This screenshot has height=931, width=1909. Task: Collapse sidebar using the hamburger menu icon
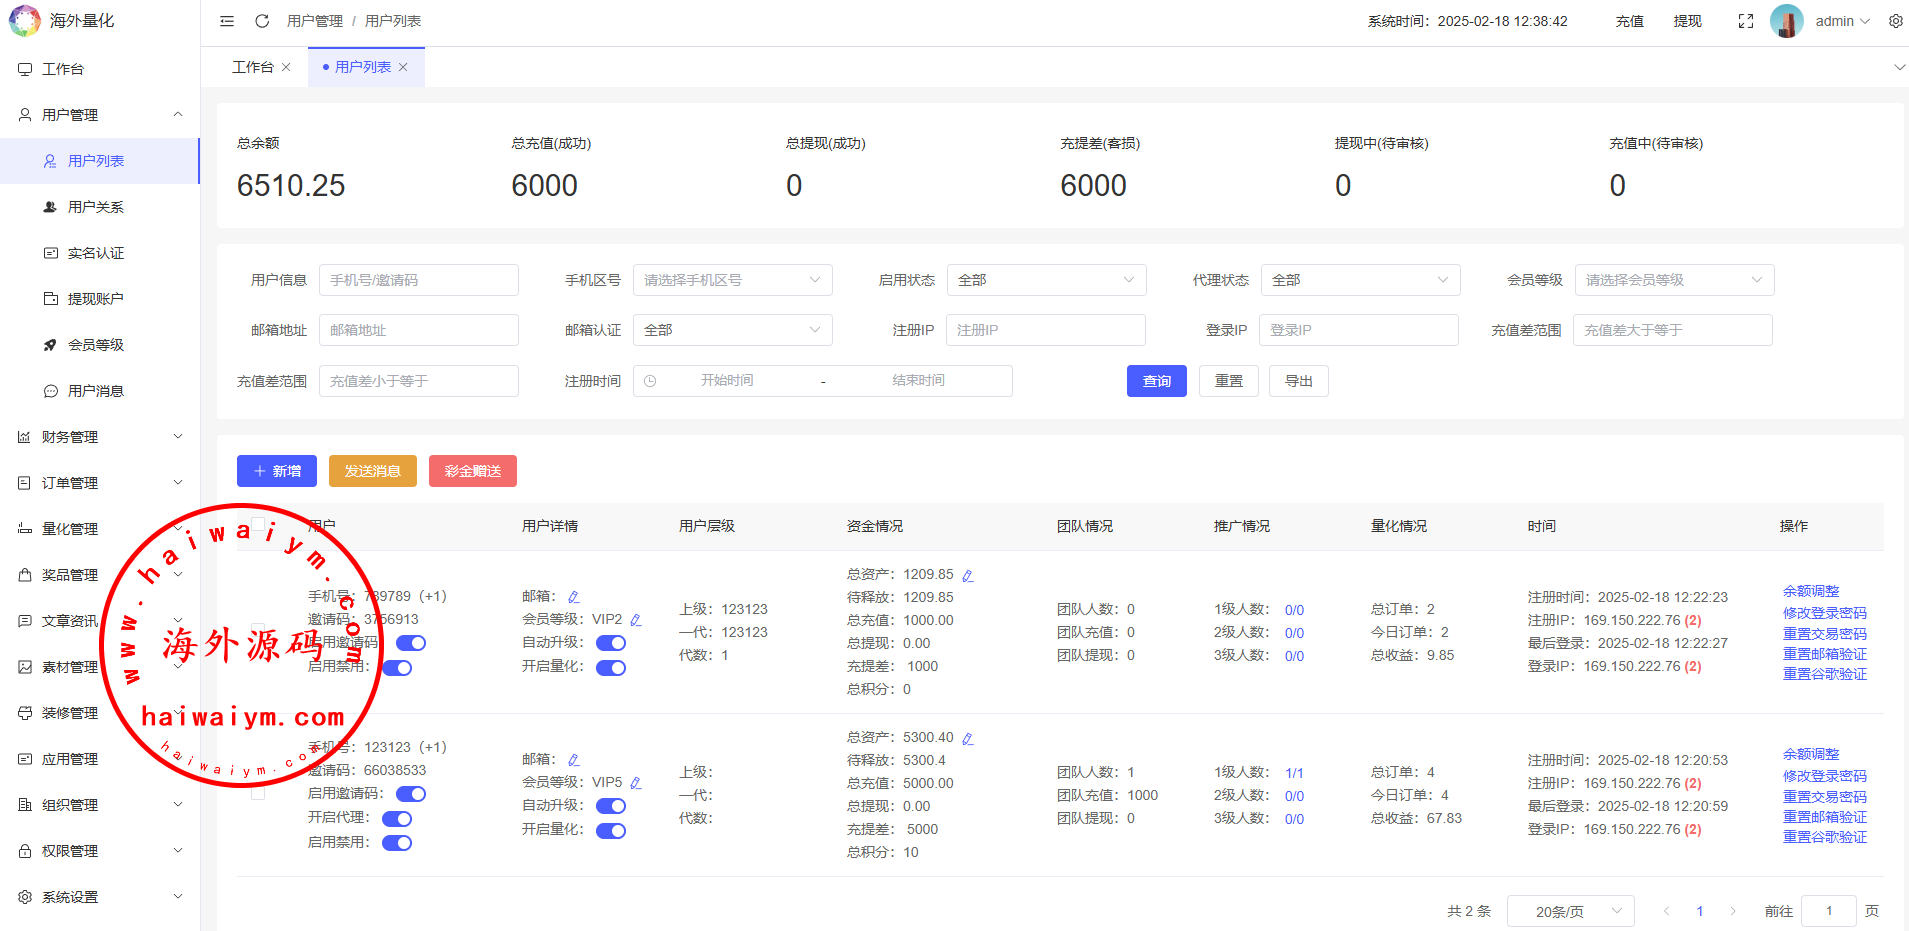227,21
